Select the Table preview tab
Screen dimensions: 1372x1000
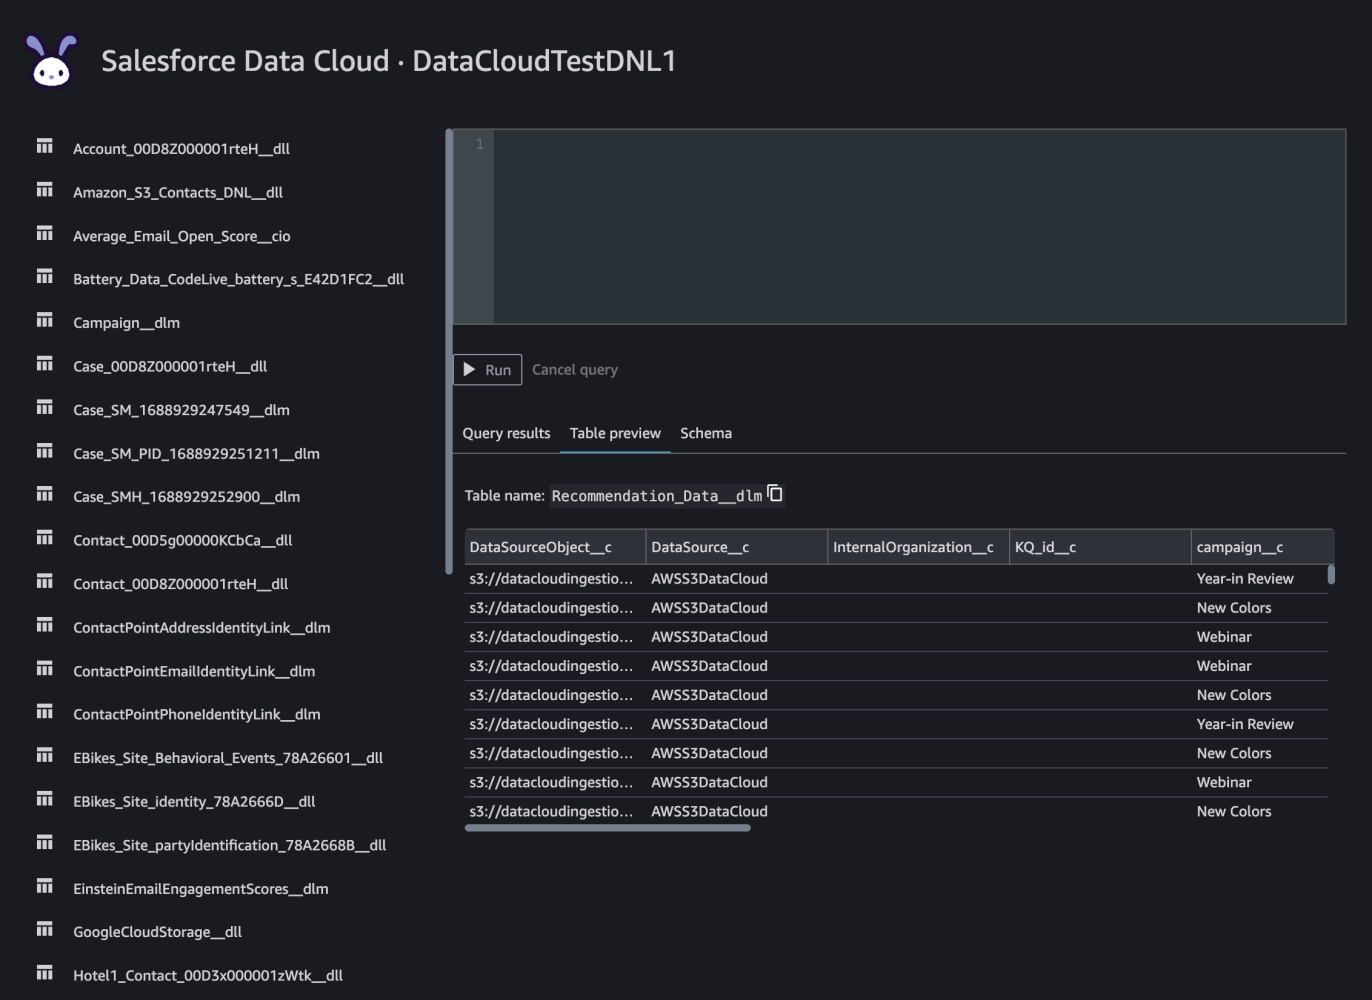(615, 433)
